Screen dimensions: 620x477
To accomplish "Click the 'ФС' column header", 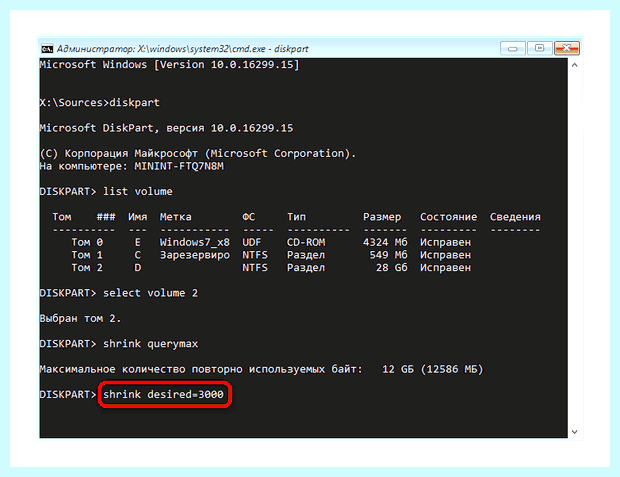I will (248, 217).
